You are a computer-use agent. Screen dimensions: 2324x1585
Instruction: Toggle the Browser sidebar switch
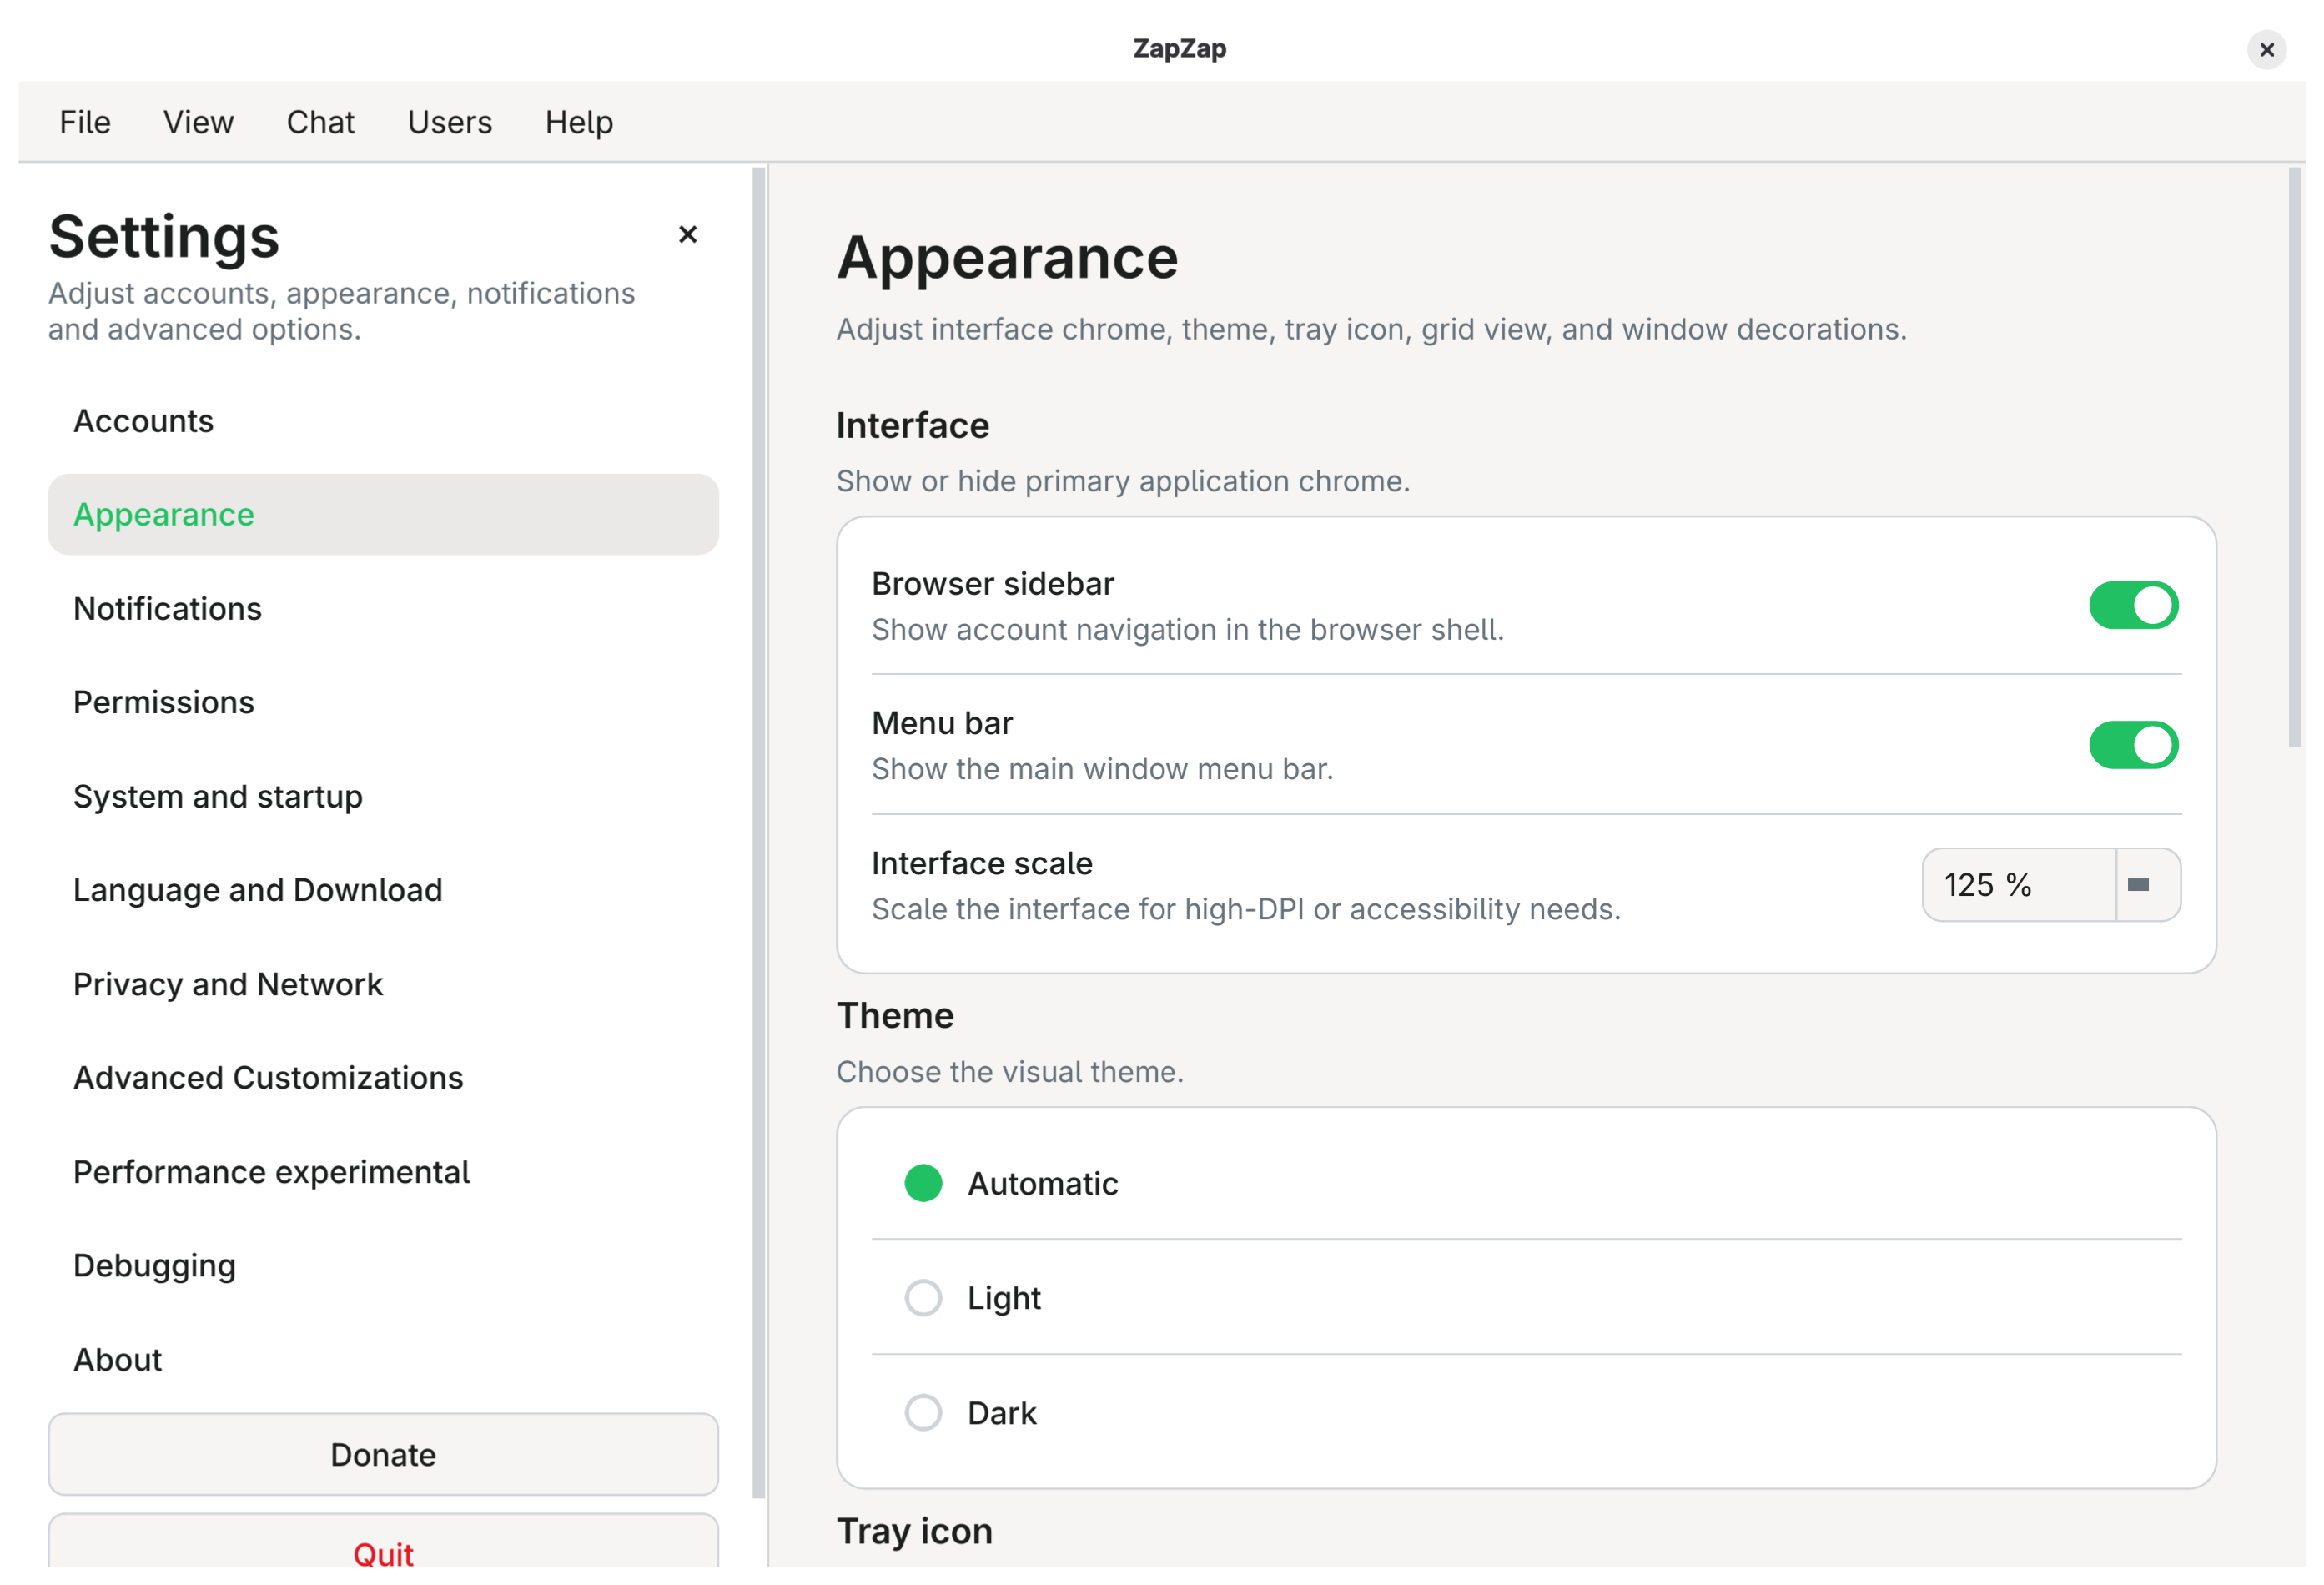2133,605
